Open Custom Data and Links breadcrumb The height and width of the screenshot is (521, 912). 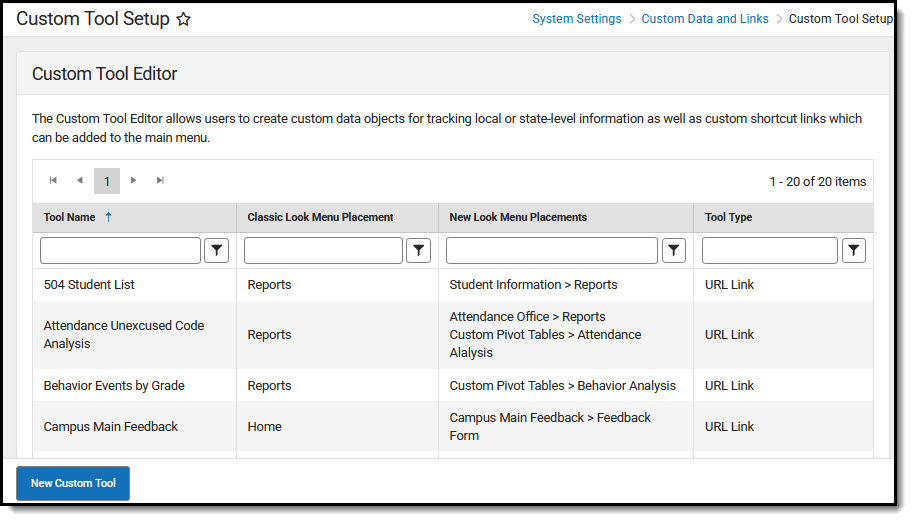pos(705,19)
